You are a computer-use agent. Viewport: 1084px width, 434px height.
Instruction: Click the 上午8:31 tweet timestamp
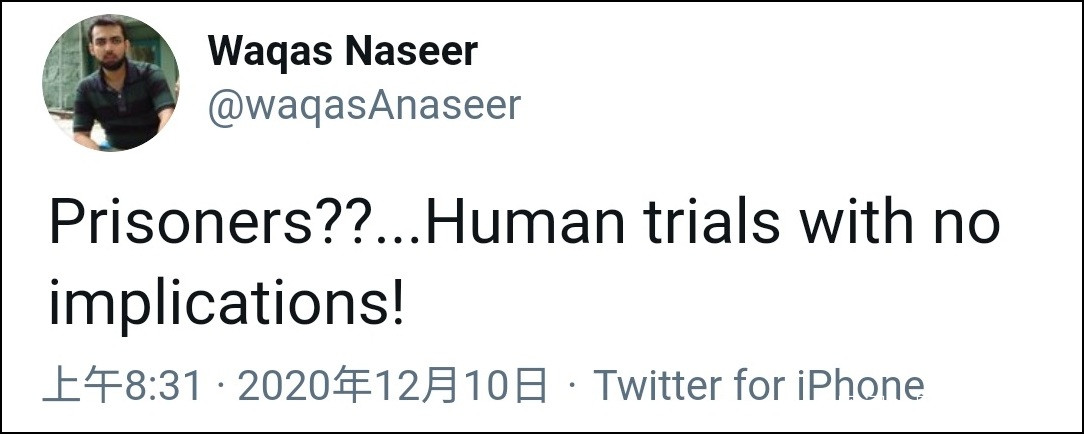123,386
